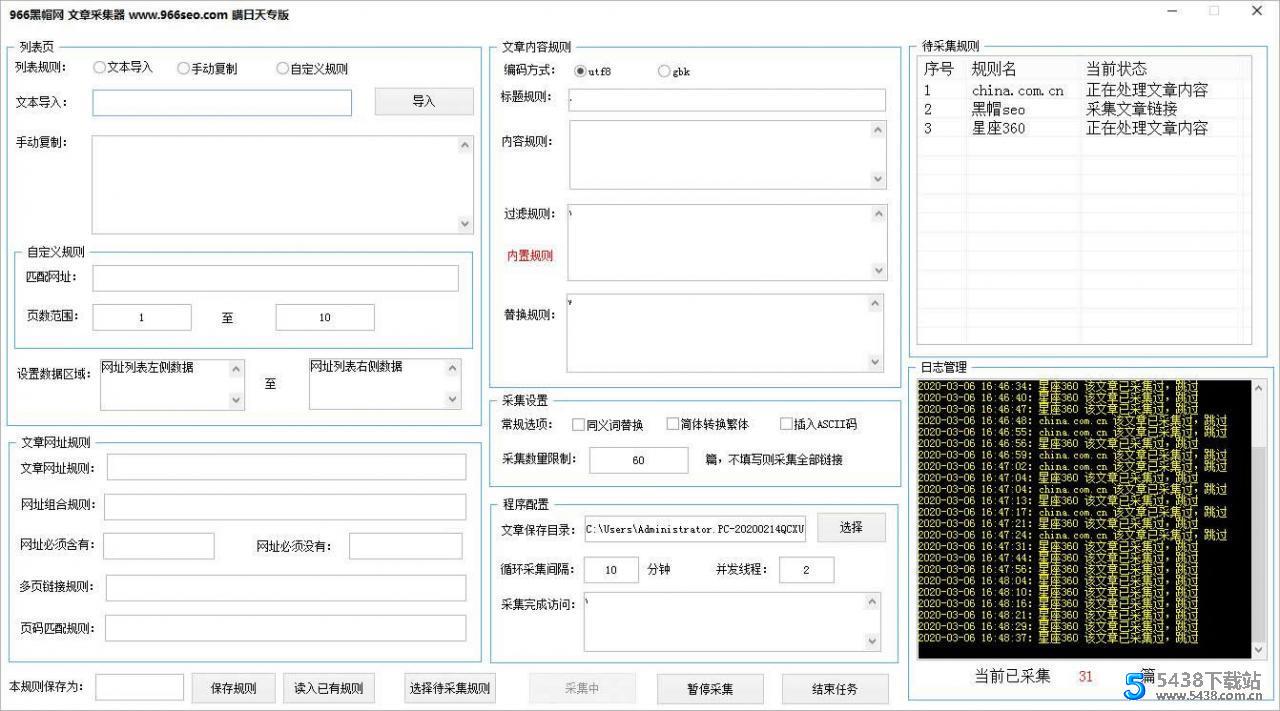
Task: Enable 插入ASCII码 option
Action: 786,424
